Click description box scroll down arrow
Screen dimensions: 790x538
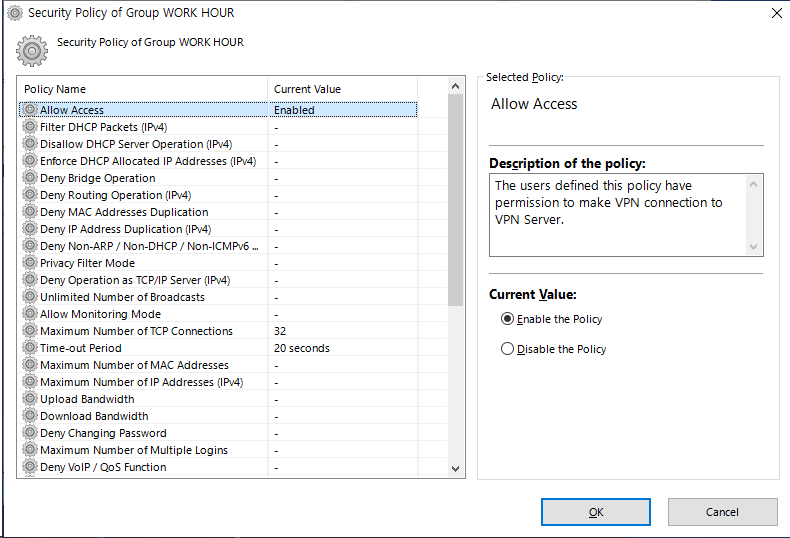(753, 247)
